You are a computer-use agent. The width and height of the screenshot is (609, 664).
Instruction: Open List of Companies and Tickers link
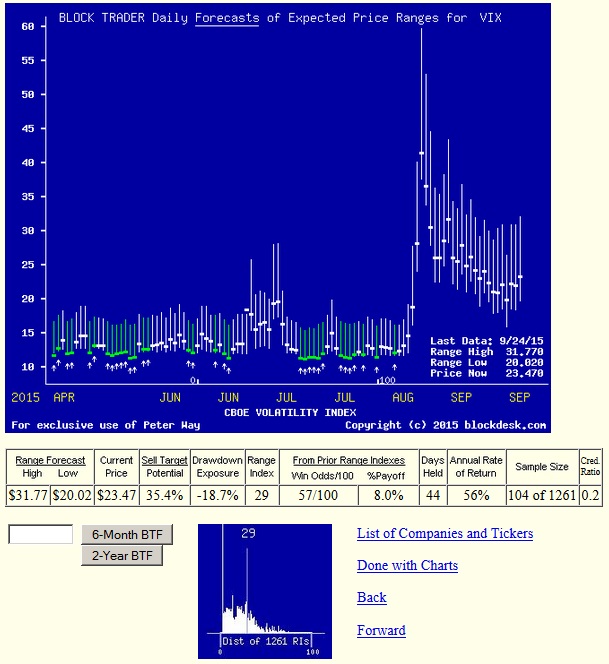[445, 534]
